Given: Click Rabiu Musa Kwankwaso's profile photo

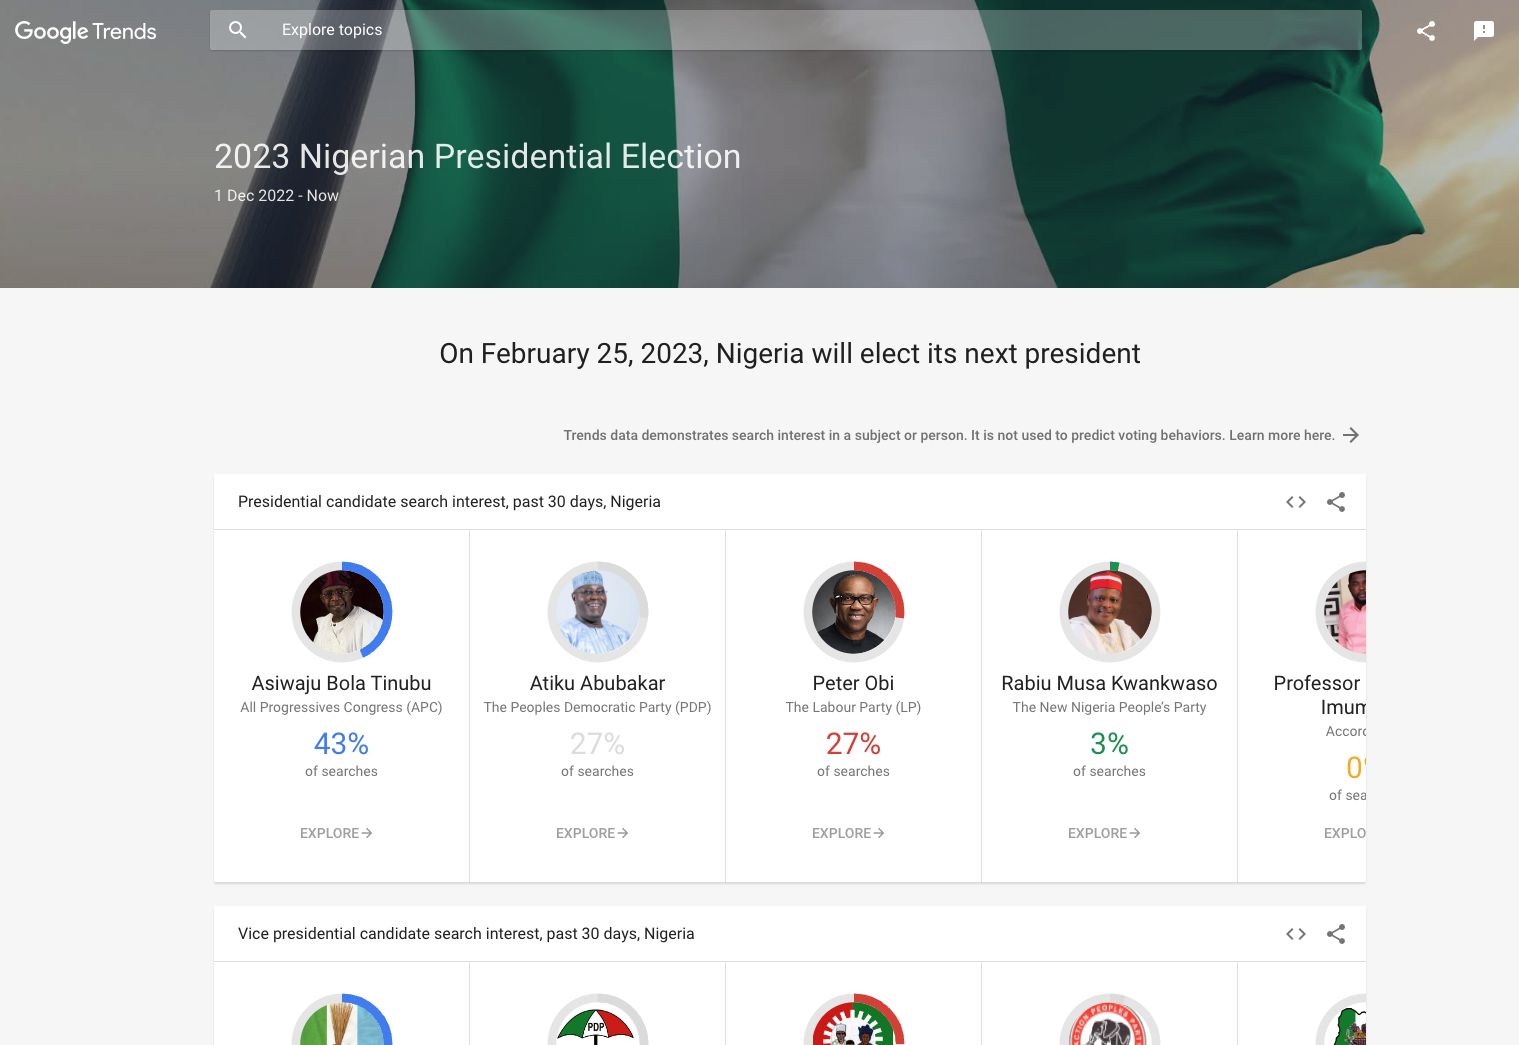Looking at the screenshot, I should tap(1110, 612).
